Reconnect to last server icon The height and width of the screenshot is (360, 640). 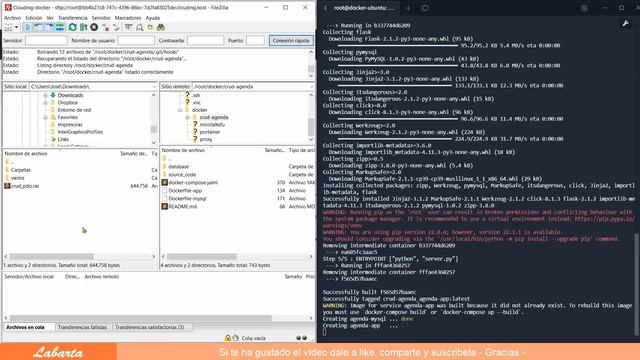(116, 27)
